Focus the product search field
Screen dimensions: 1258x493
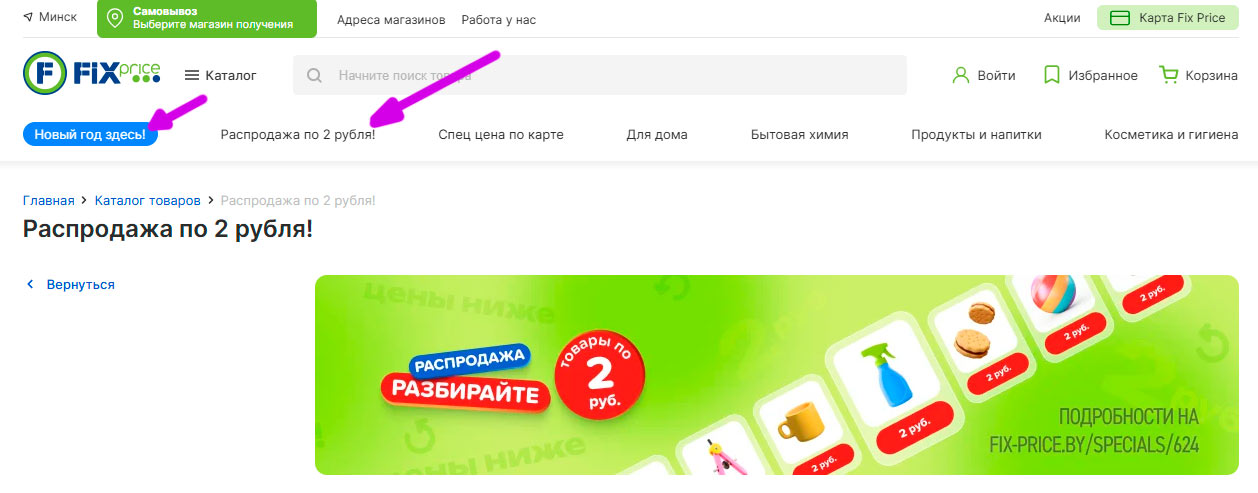(600, 75)
